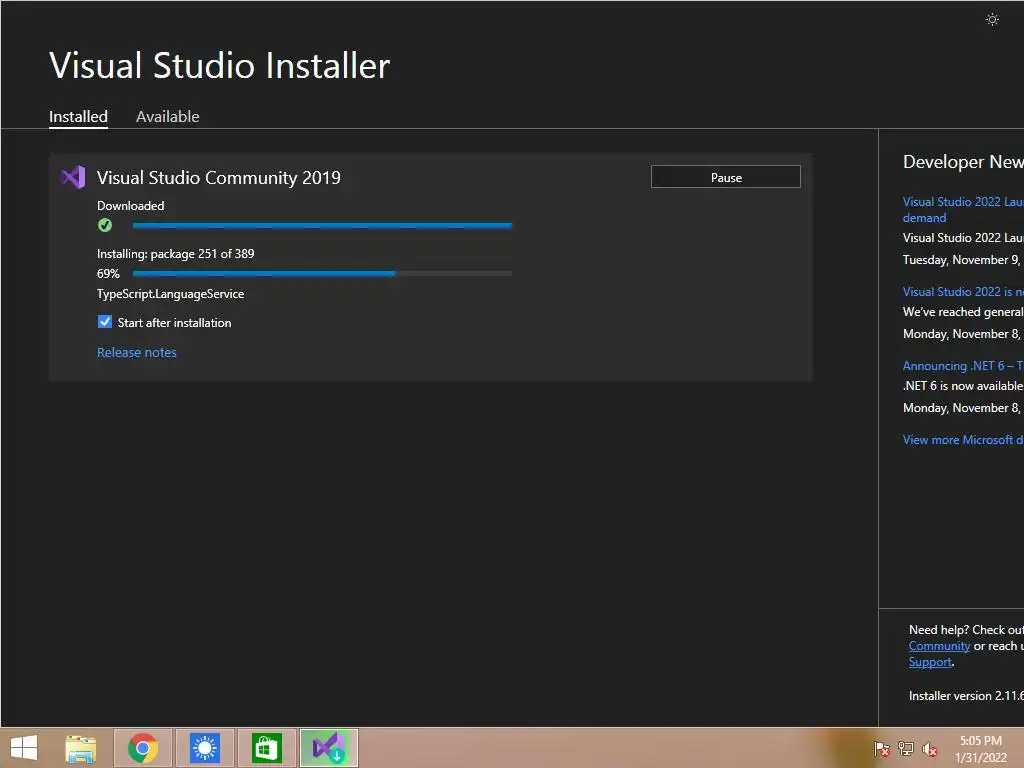Open the blue sun app in taskbar

tap(204, 748)
